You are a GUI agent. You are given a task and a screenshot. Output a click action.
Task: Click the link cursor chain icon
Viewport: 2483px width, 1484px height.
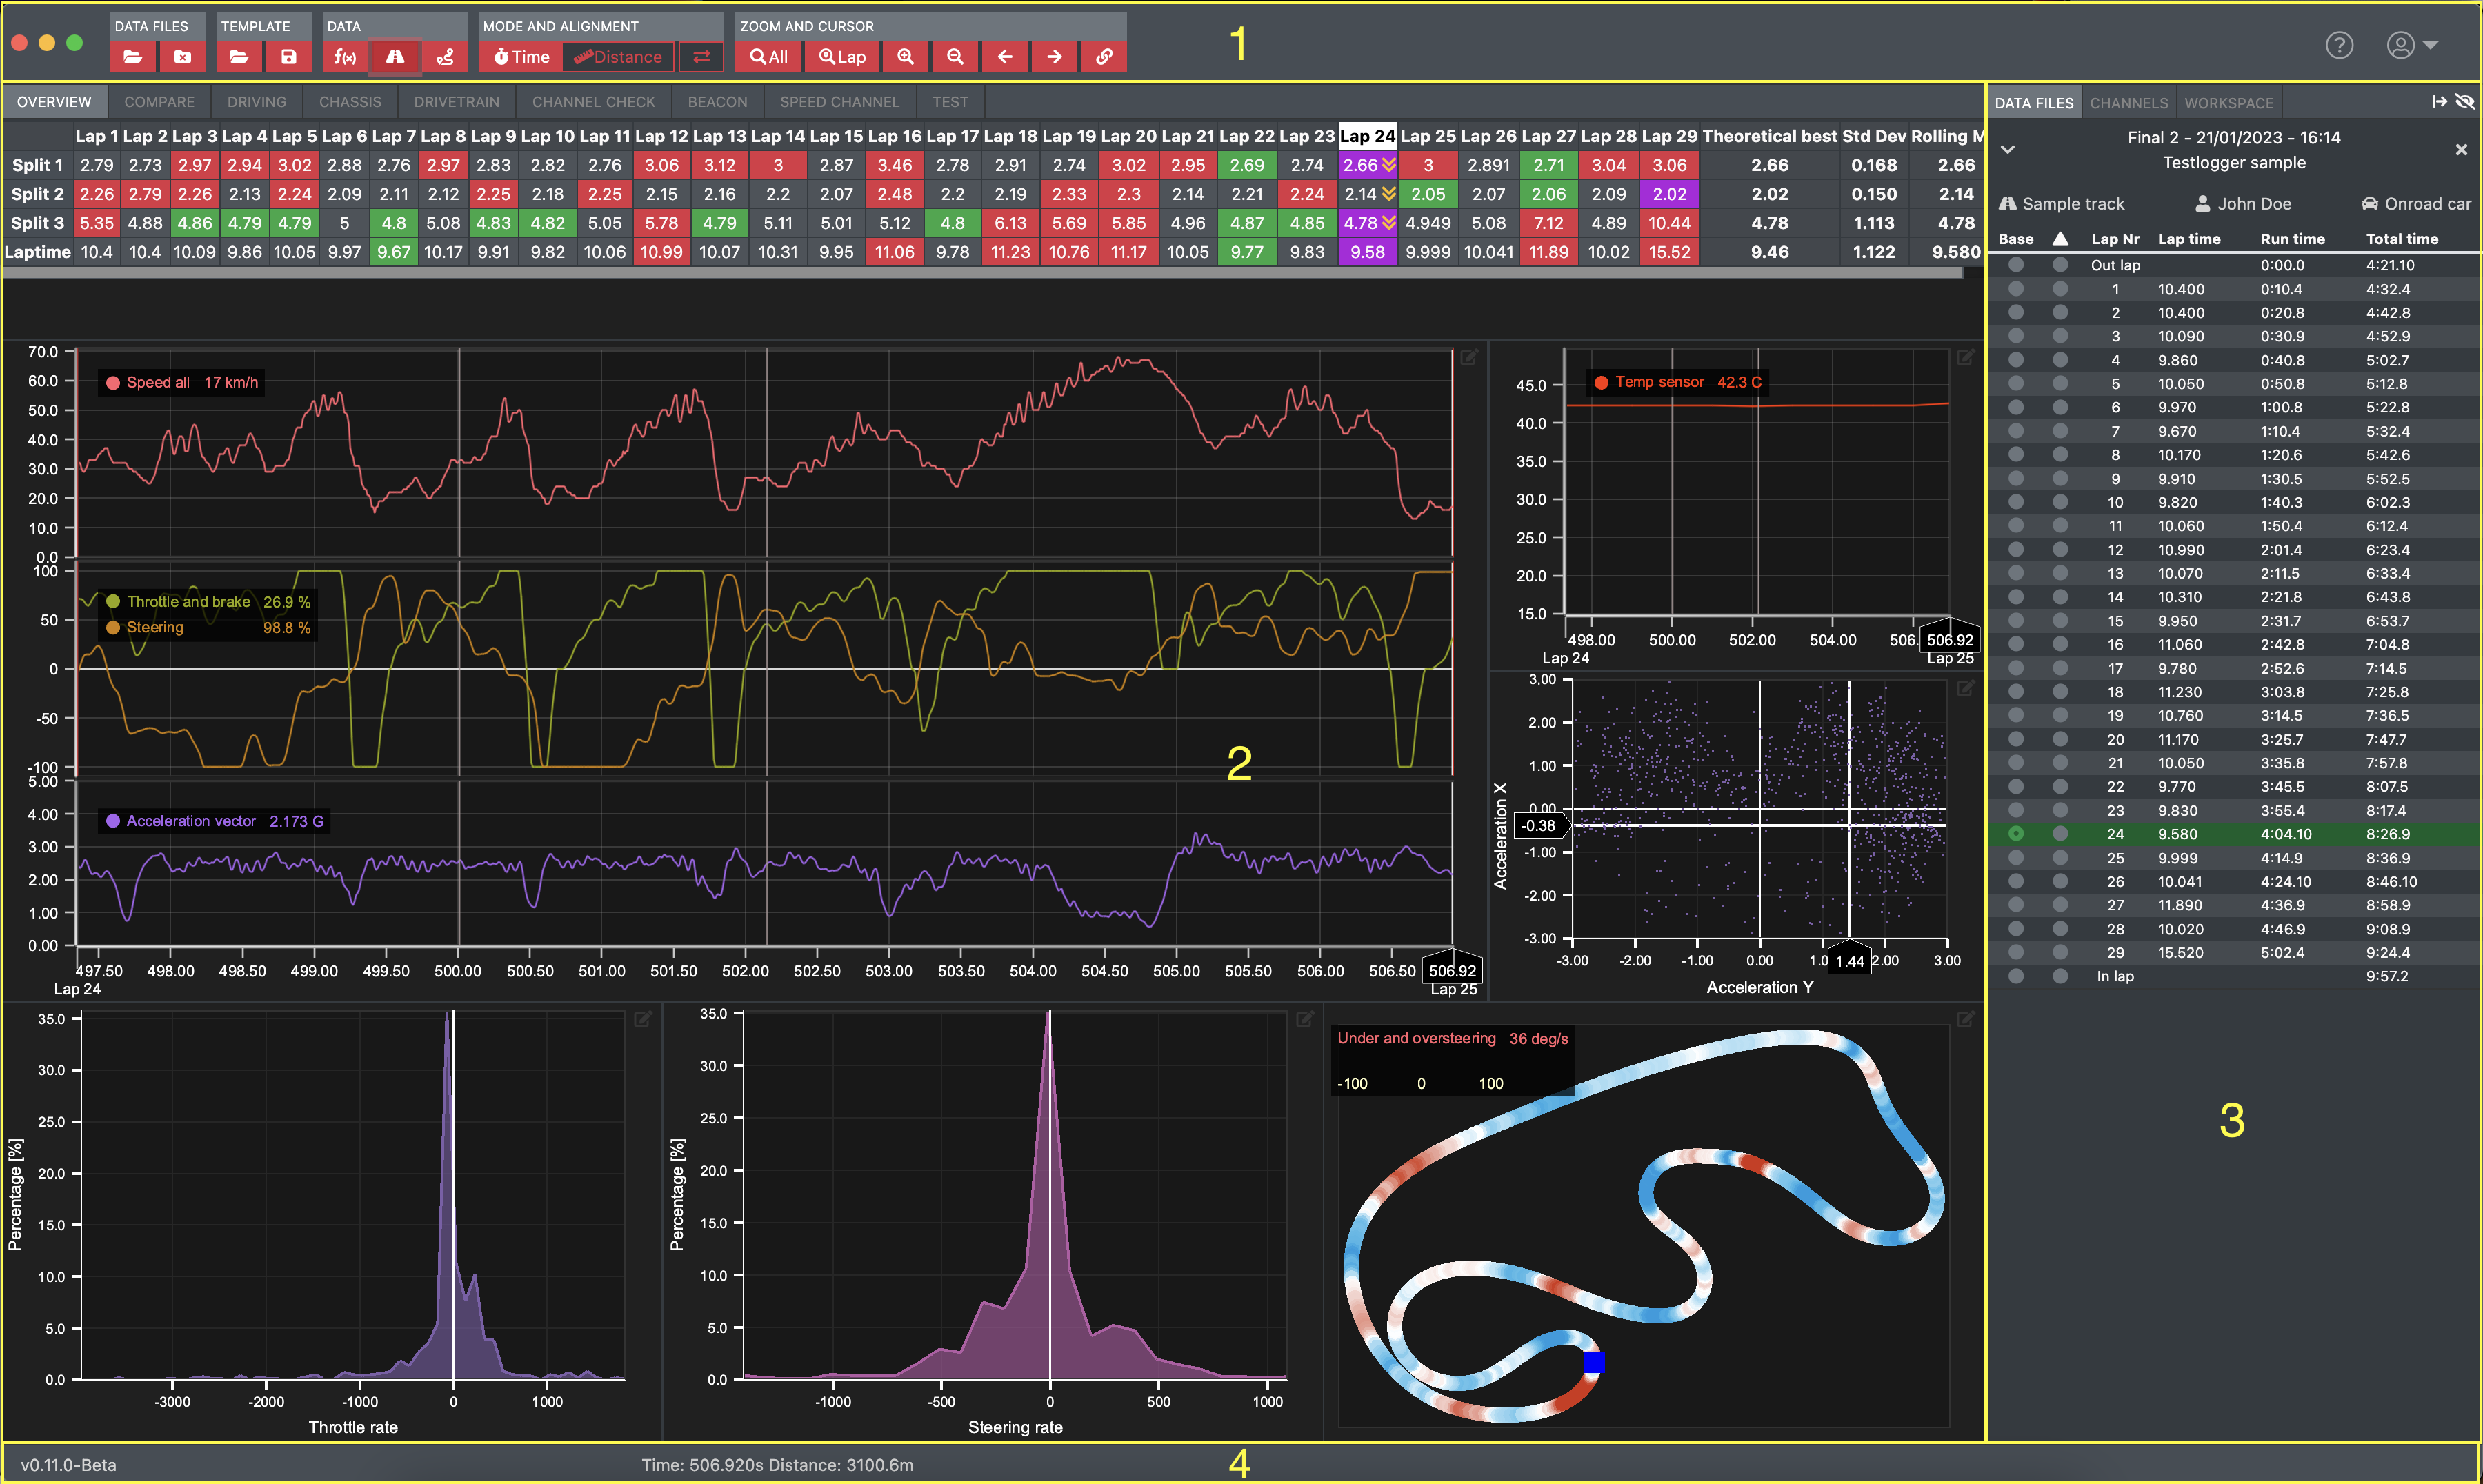click(1104, 57)
